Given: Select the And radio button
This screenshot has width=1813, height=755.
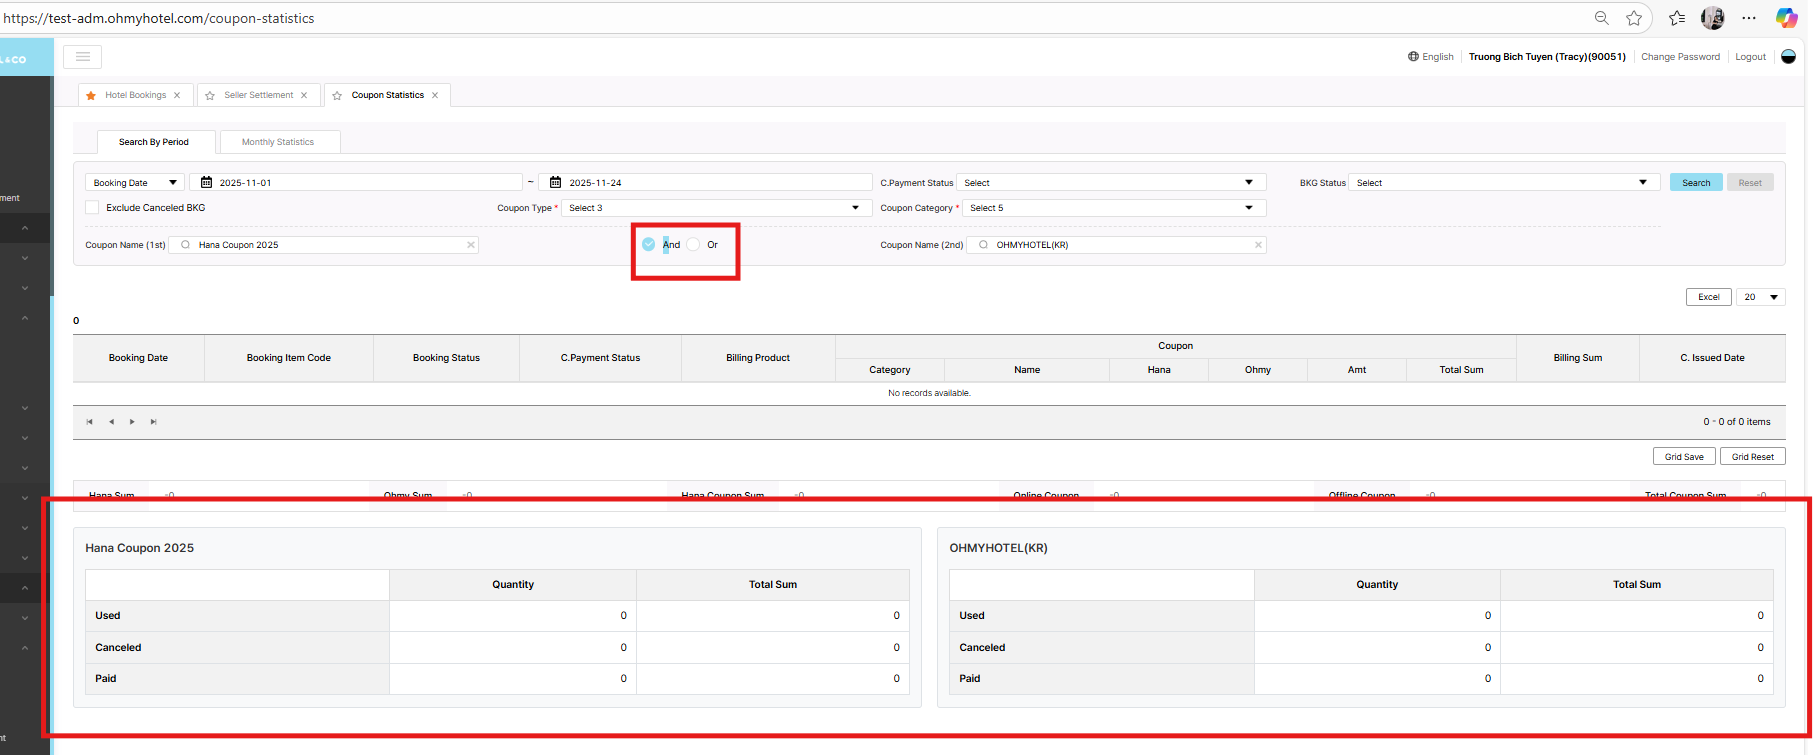Looking at the screenshot, I should point(649,245).
